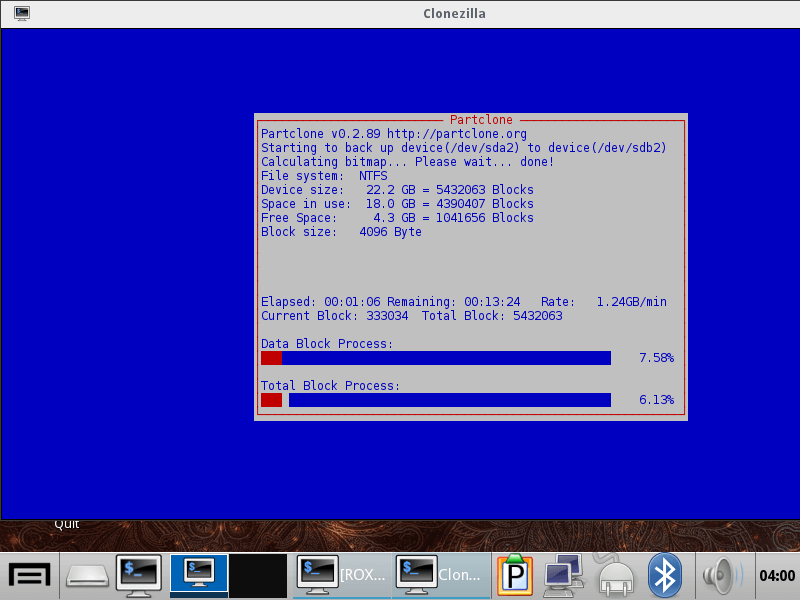Click the Data Block Process progress bar

pyautogui.click(x=436, y=358)
